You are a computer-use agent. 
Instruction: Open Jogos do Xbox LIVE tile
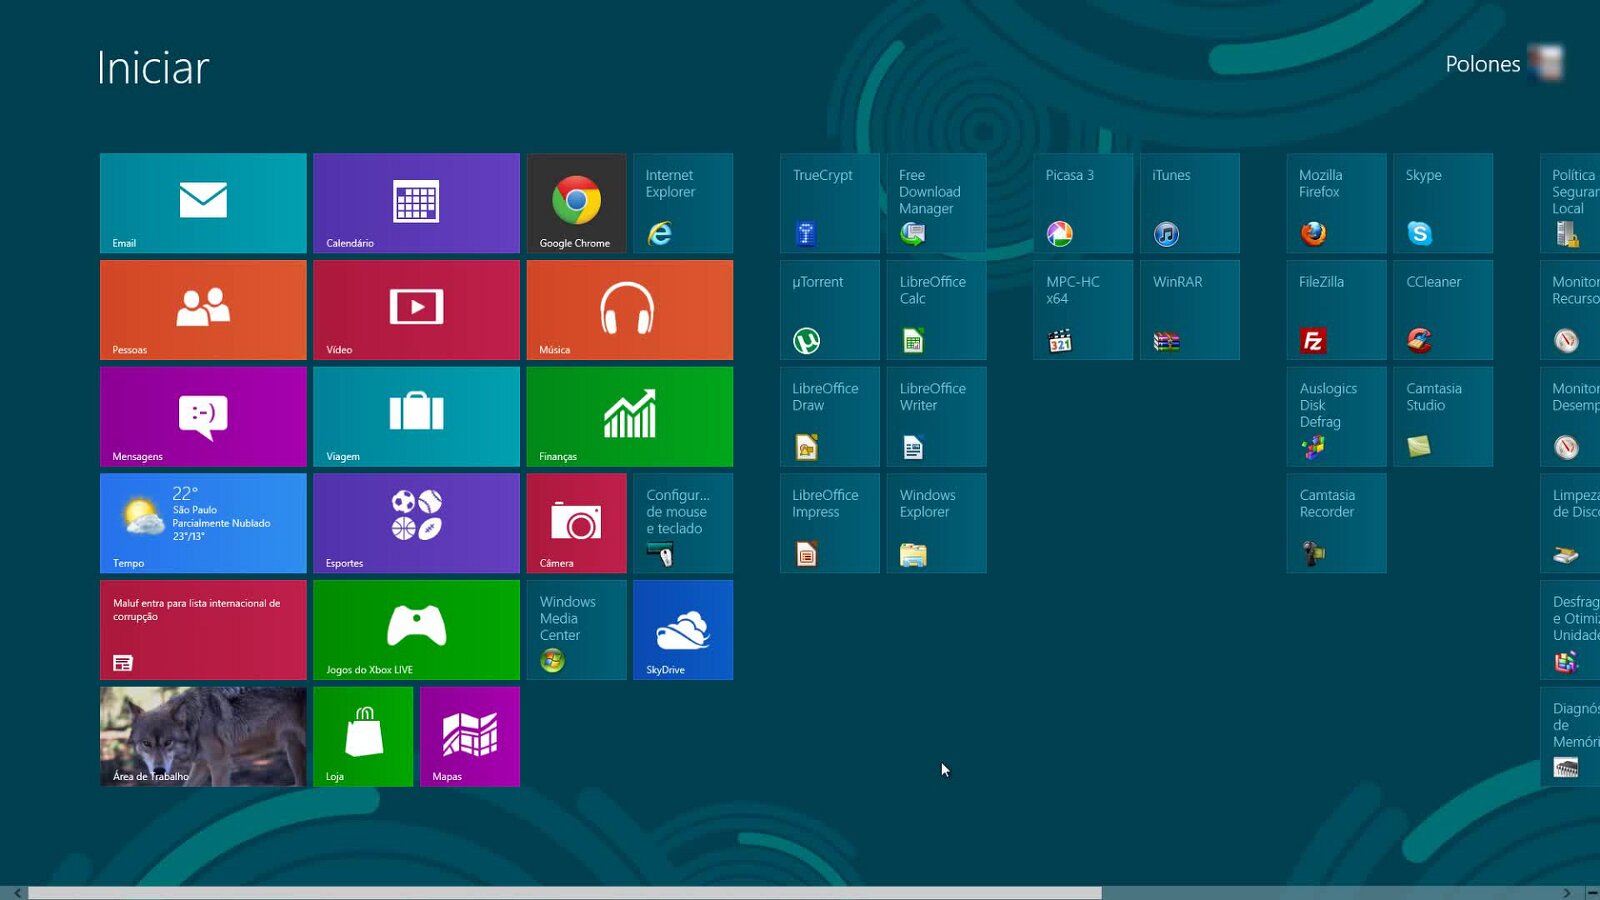pyautogui.click(x=416, y=630)
